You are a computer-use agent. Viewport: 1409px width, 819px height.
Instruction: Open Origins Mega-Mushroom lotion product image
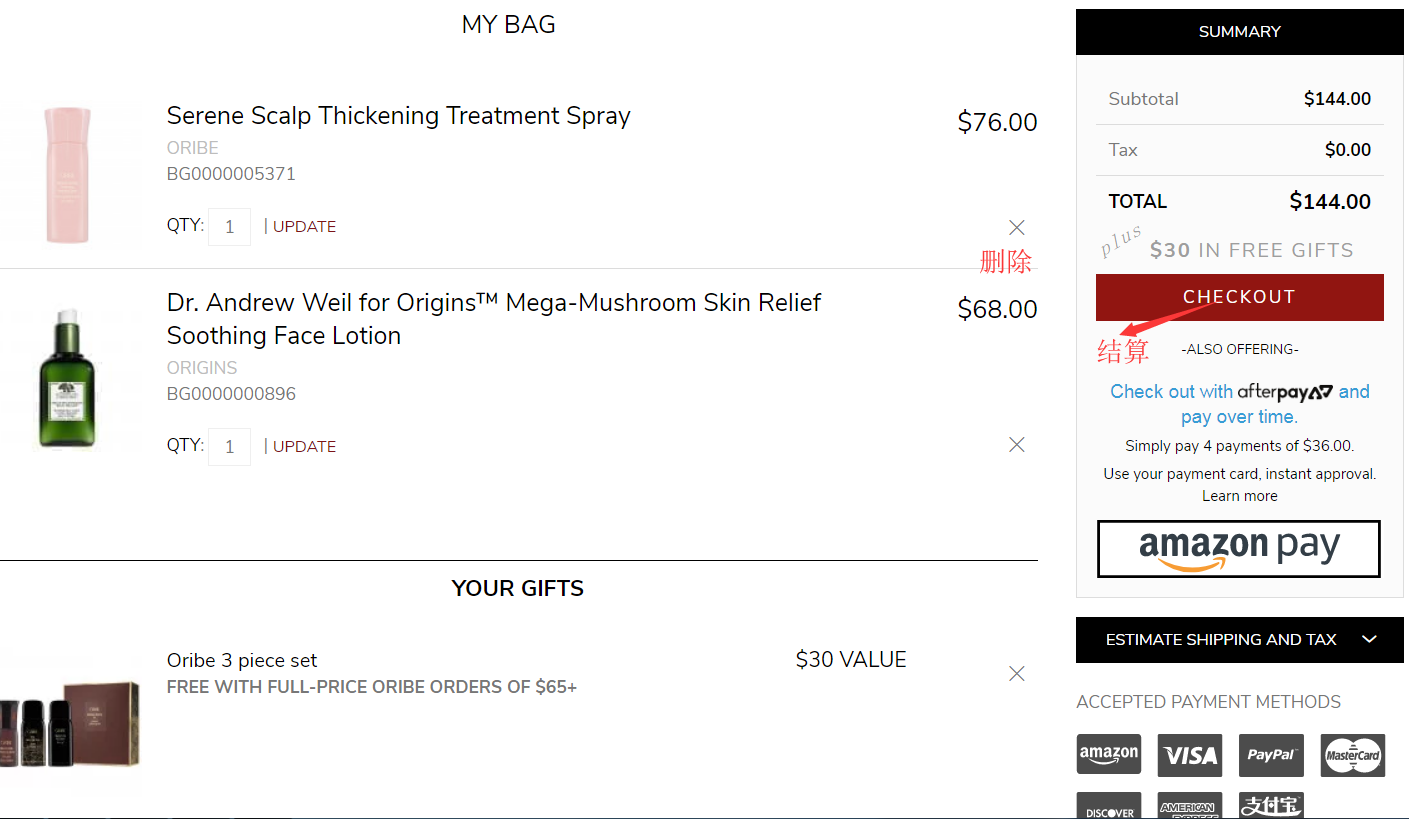[x=68, y=378]
